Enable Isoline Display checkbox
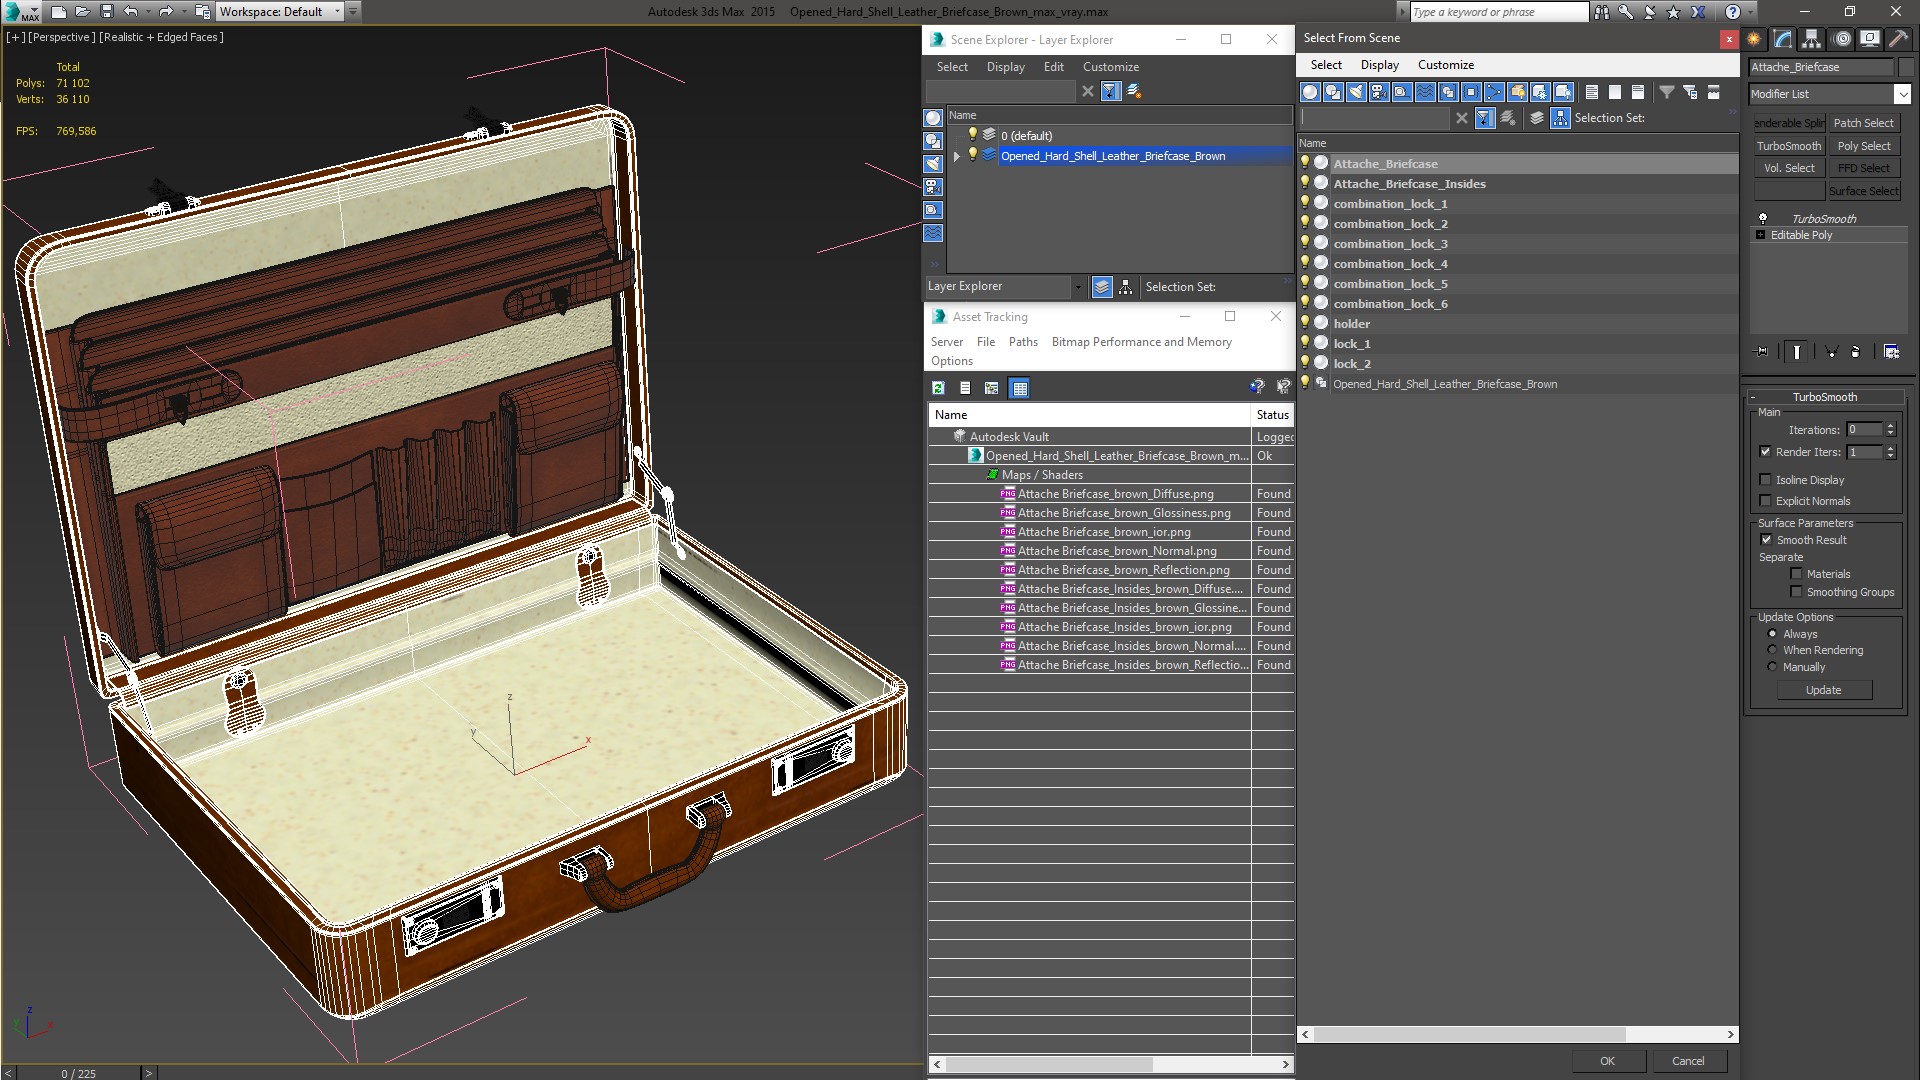Screen dimensions: 1920x1080 point(1766,480)
